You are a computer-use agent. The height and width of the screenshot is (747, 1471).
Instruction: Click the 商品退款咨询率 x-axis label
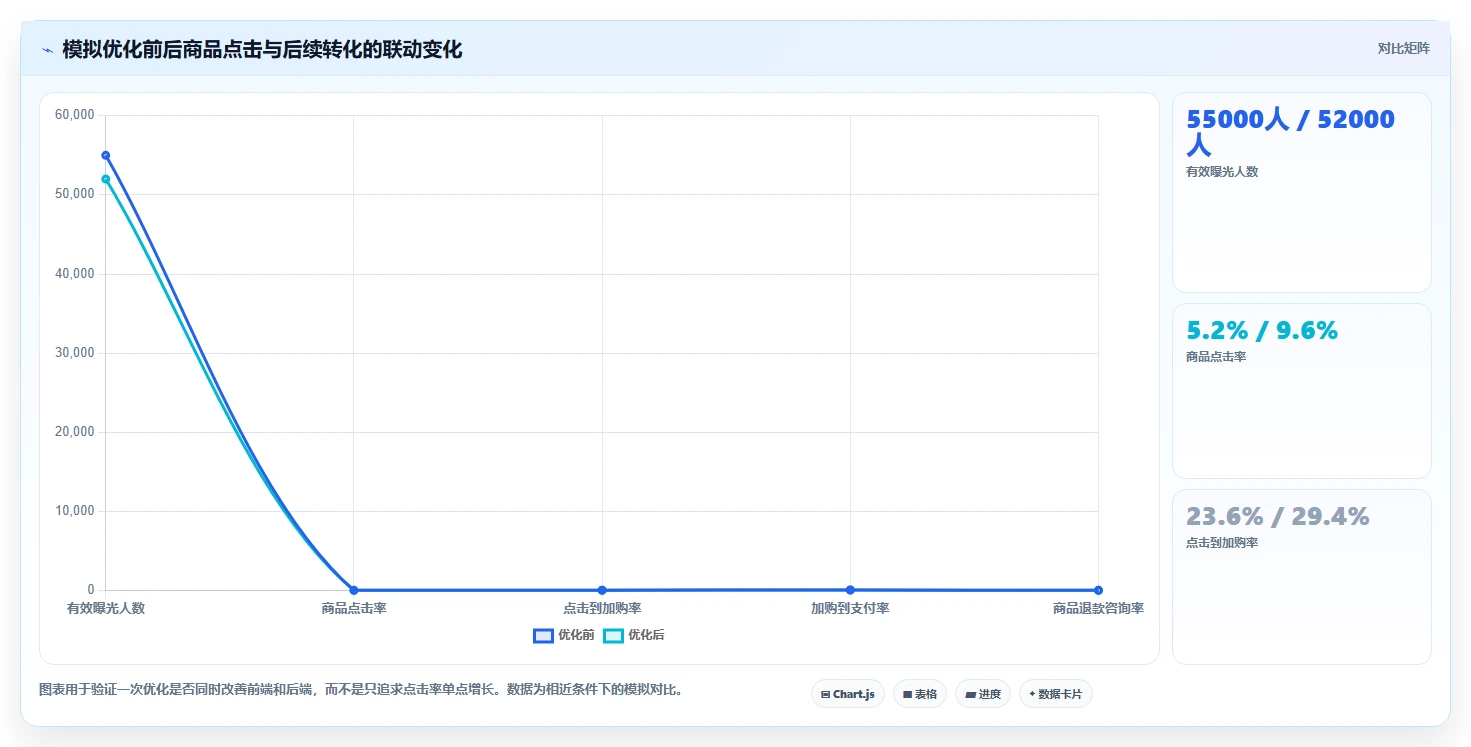point(1098,608)
